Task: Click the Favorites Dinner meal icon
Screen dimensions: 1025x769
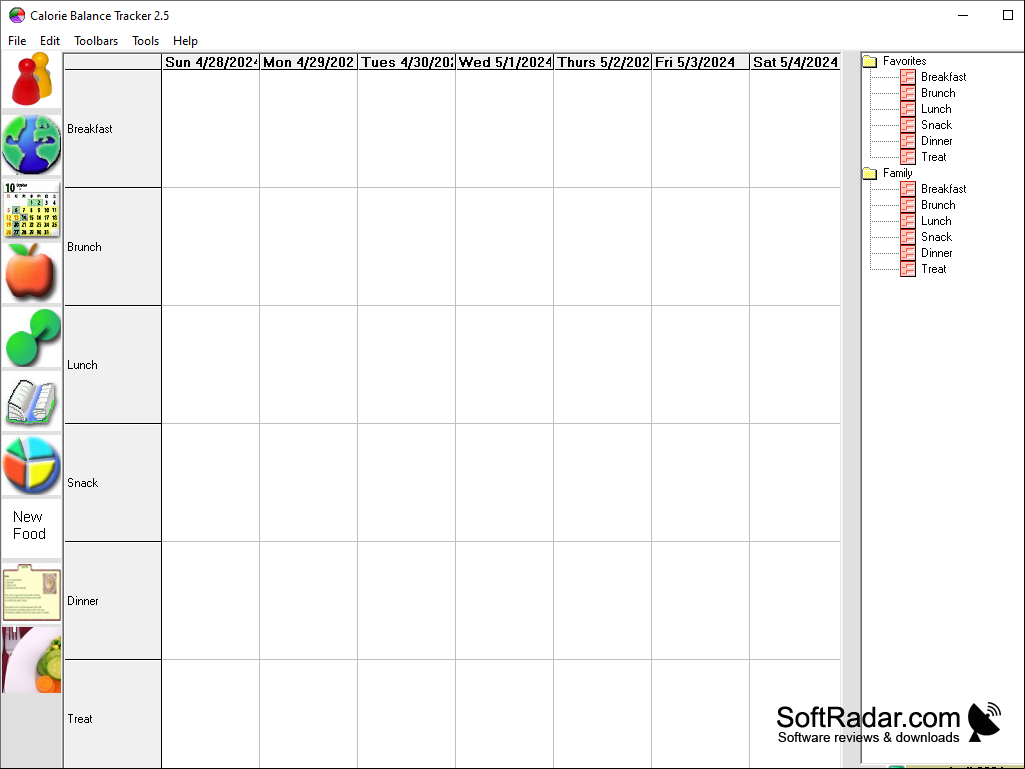Action: [907, 141]
